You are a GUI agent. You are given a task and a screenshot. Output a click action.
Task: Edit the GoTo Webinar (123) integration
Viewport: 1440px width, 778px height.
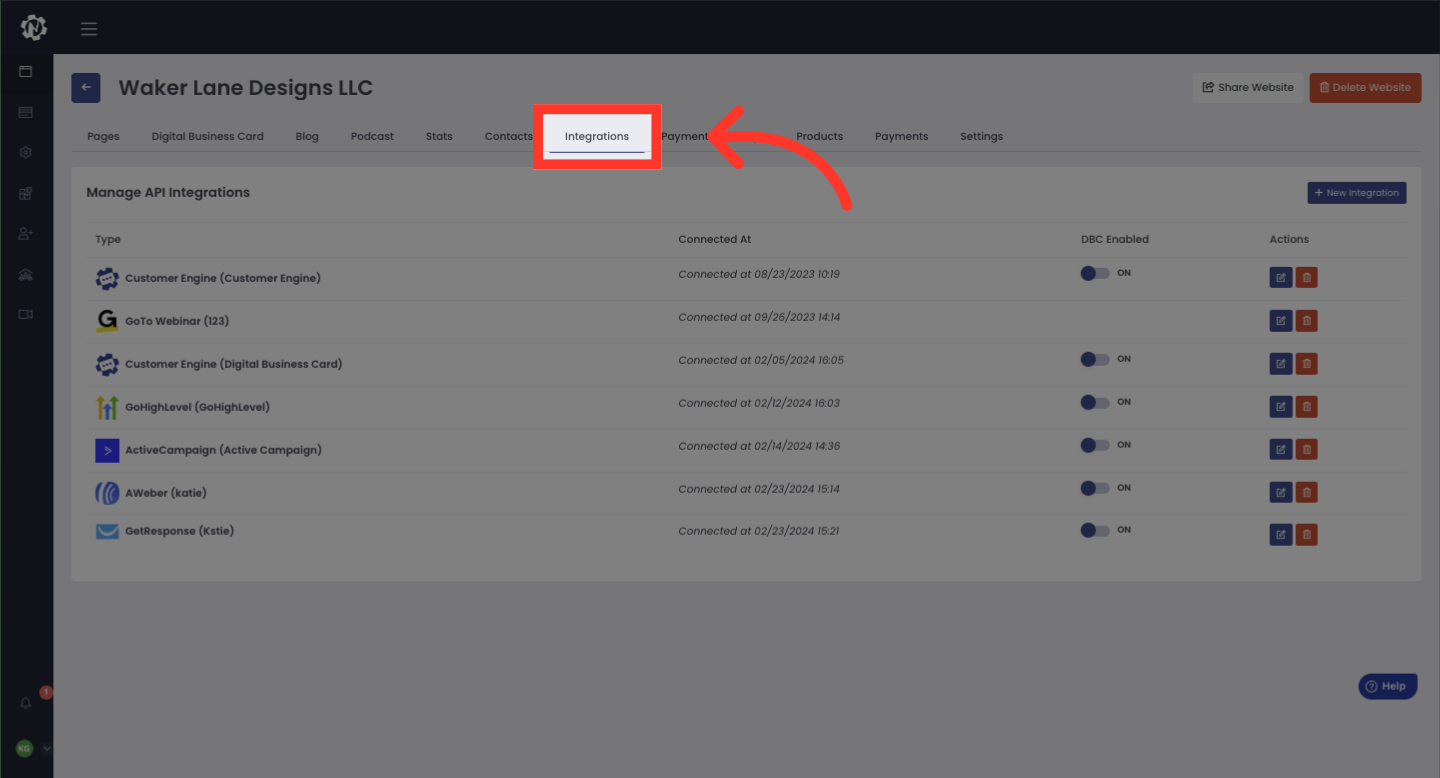tap(1281, 321)
